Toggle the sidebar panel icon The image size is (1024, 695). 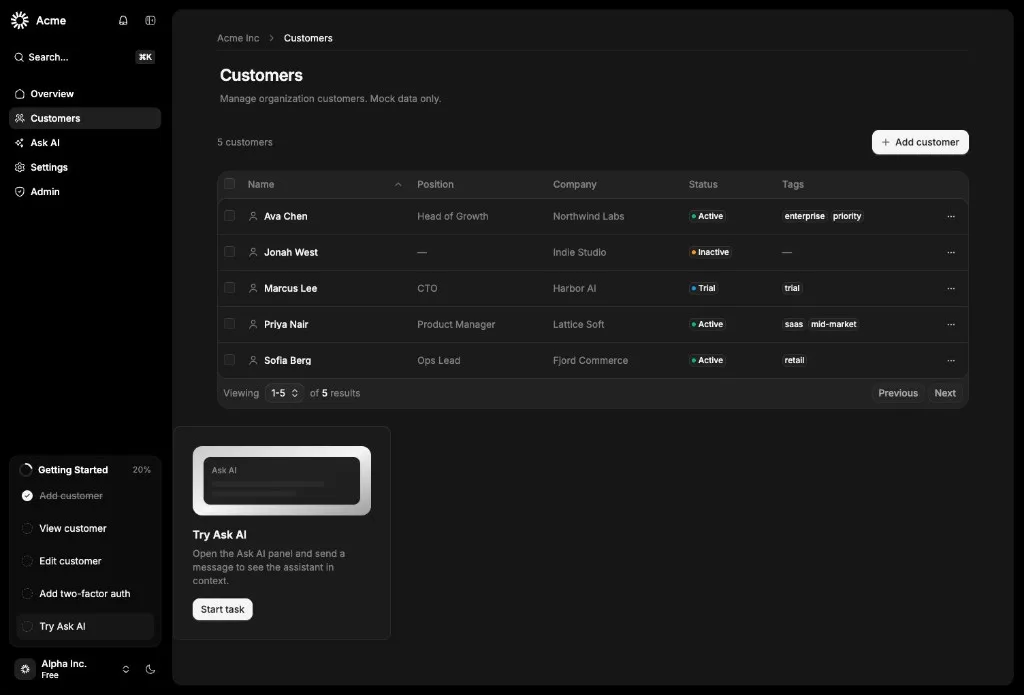150,20
